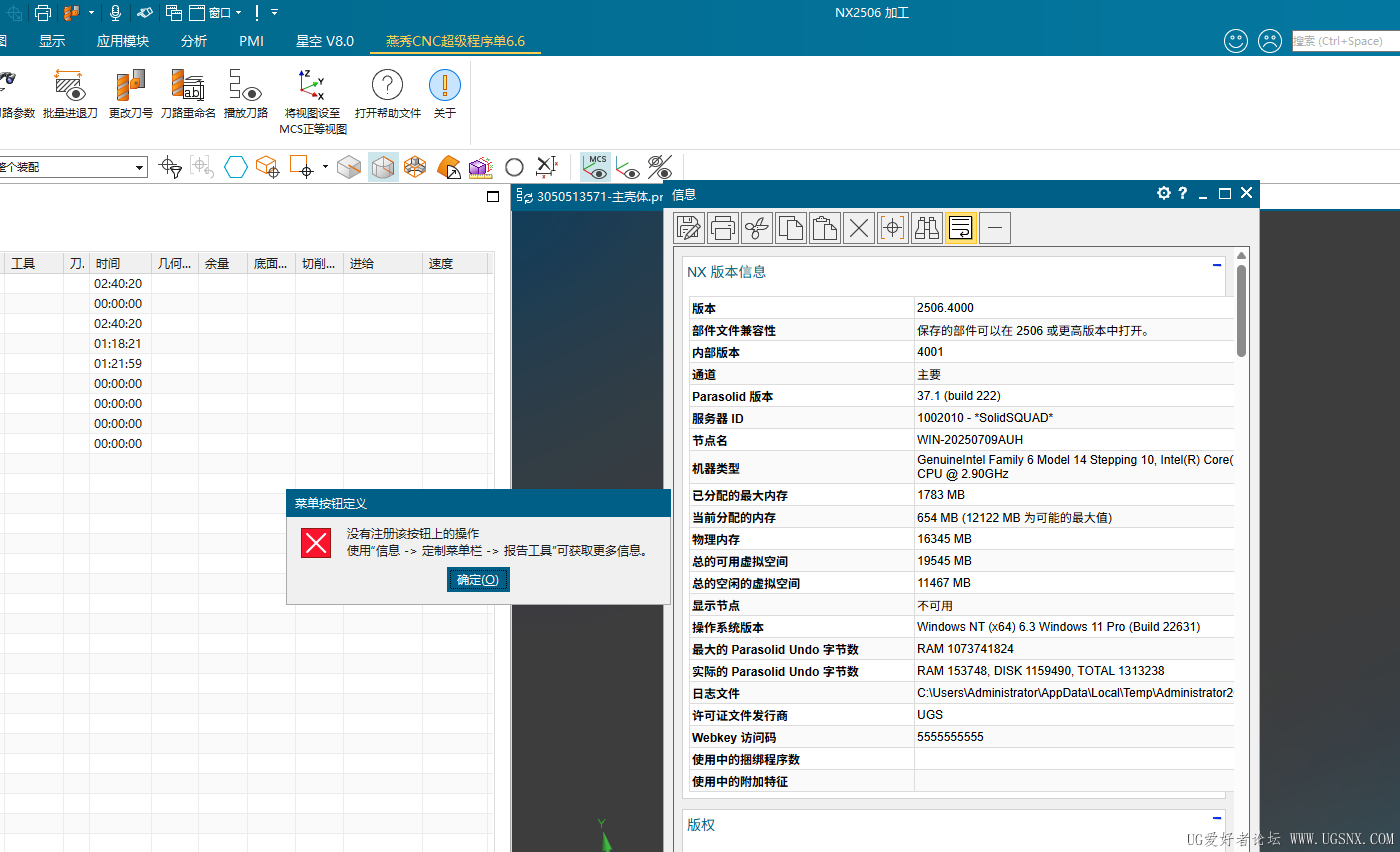Click the maximize square icon above operations table
The image size is (1400, 852).
coord(493,196)
